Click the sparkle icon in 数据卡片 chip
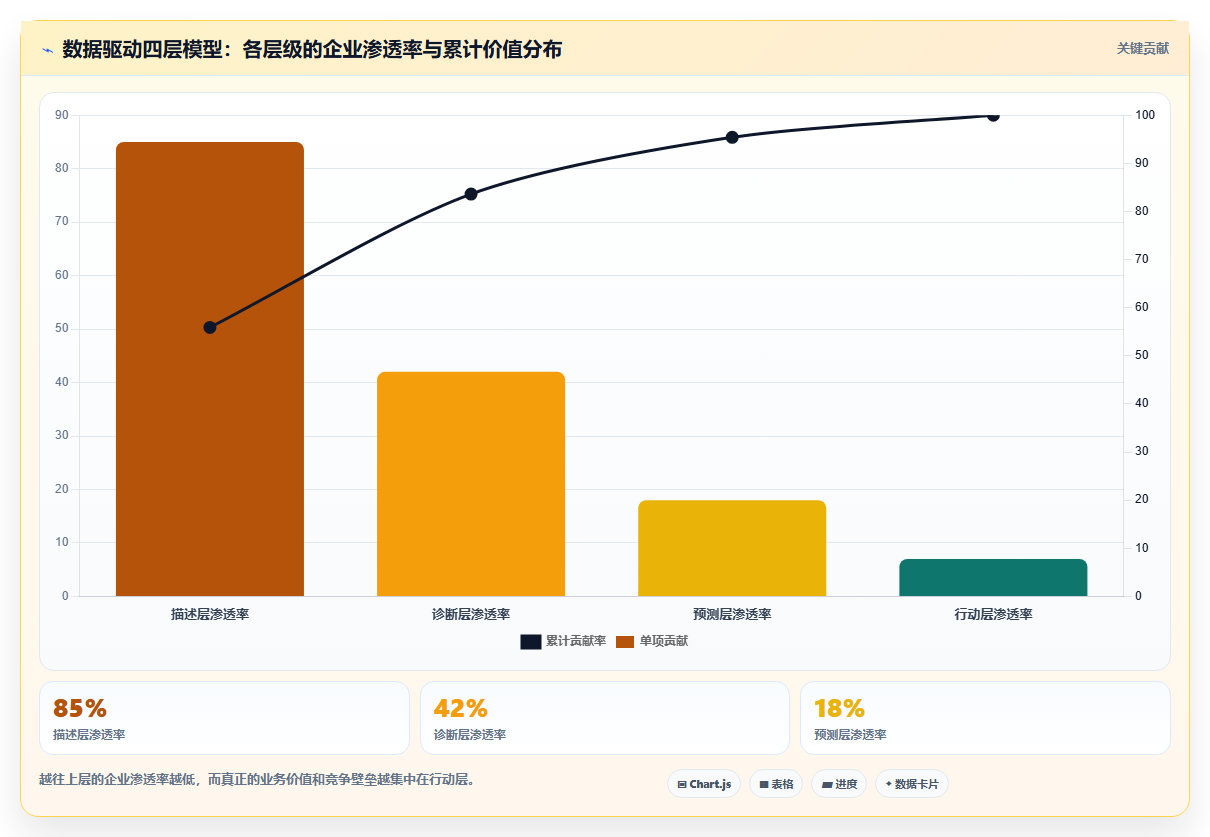Screen dimensions: 1210x837 888,784
